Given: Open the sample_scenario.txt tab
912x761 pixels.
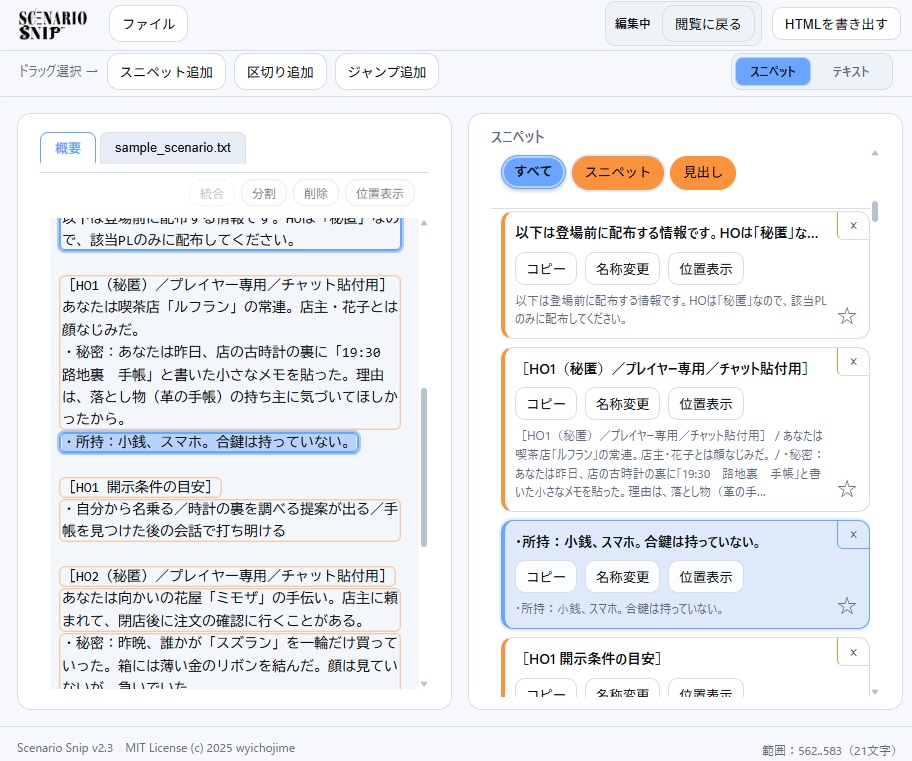Looking at the screenshot, I should pyautogui.click(x=173, y=148).
